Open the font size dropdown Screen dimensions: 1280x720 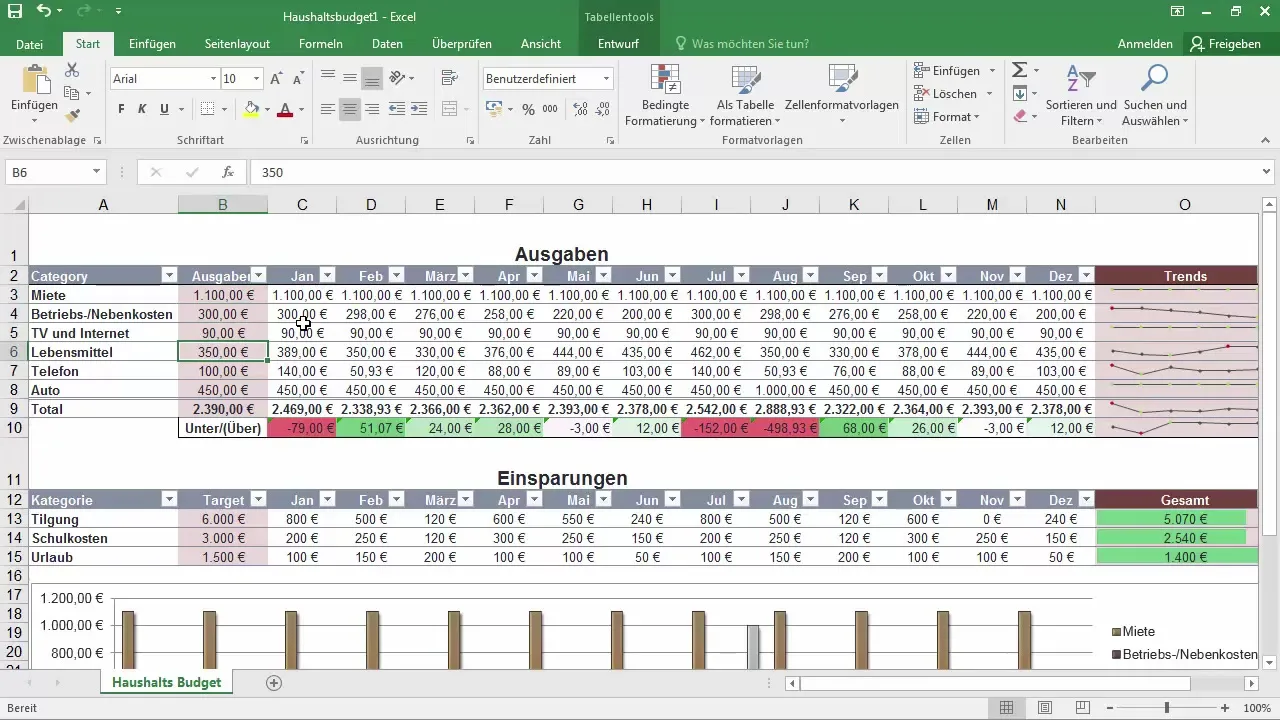pyautogui.click(x=257, y=78)
